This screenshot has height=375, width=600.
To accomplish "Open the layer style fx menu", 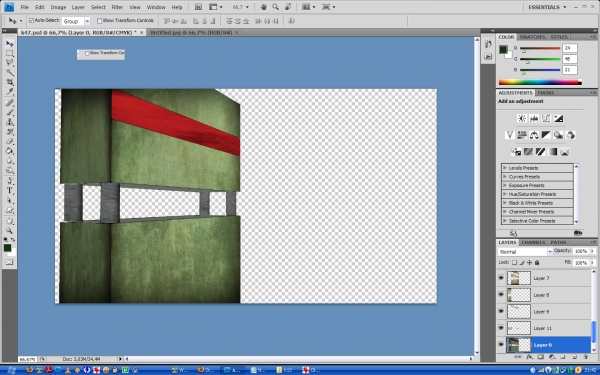I will tap(530, 357).
